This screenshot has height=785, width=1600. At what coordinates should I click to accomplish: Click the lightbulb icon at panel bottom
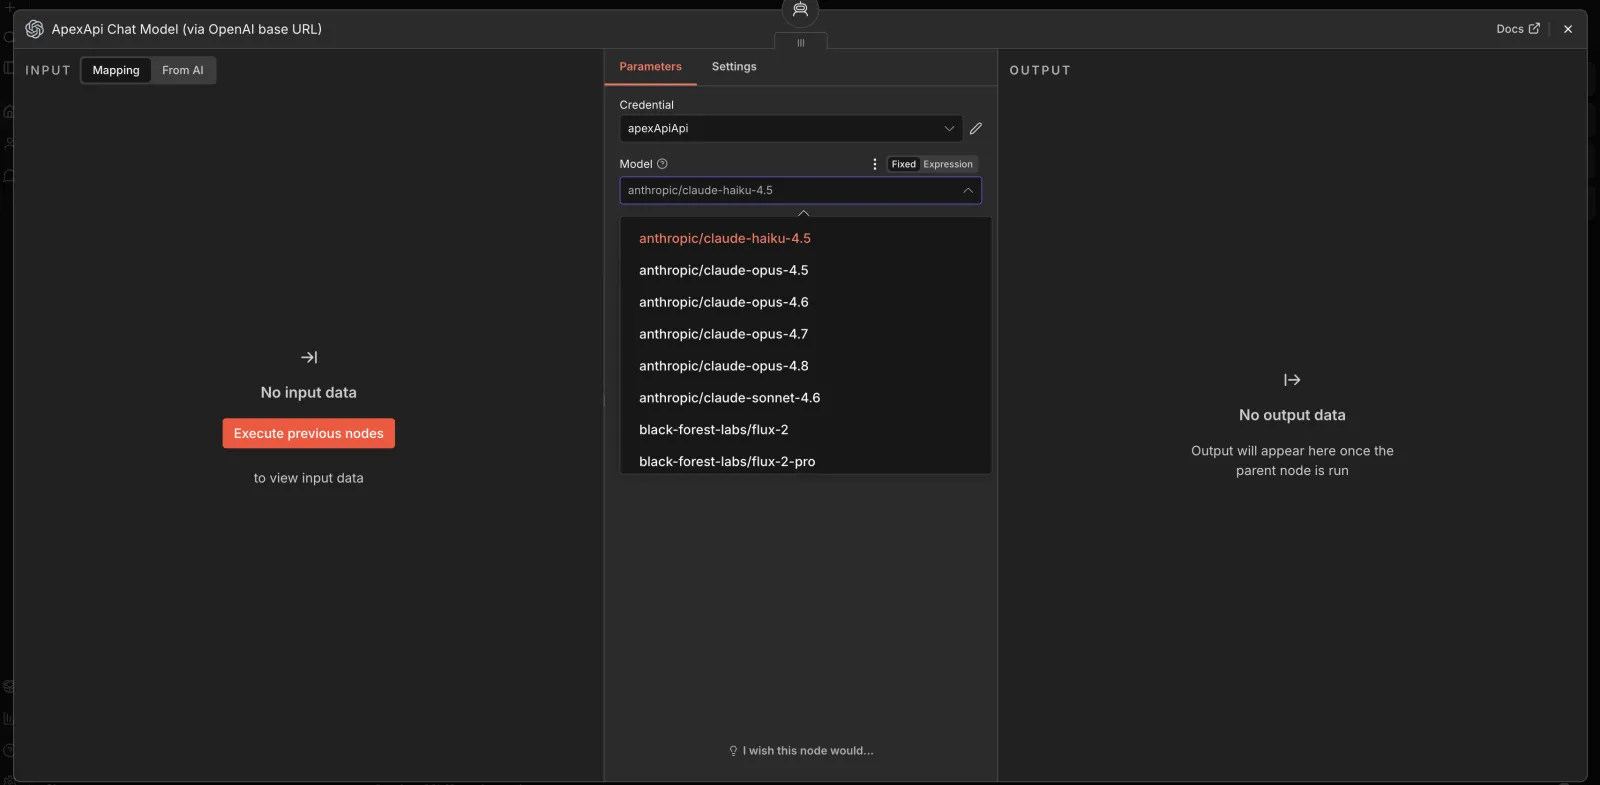tap(733, 751)
